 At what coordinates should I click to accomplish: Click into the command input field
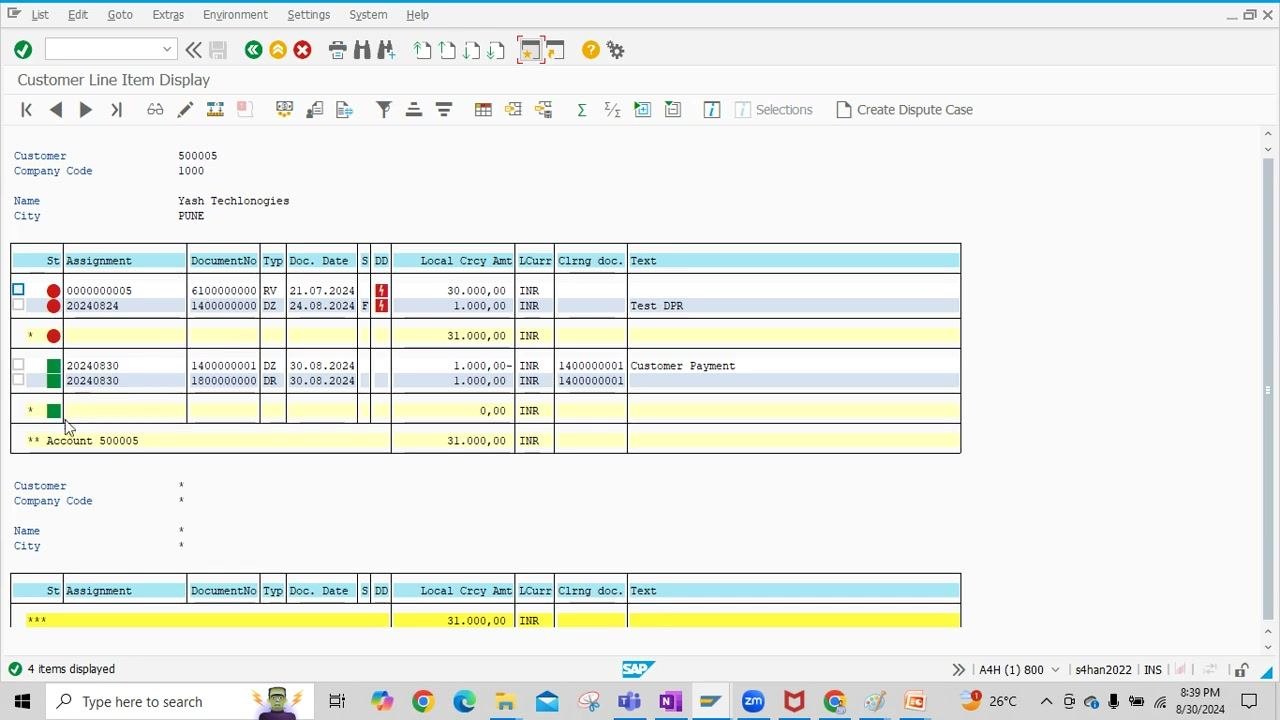(x=102, y=50)
